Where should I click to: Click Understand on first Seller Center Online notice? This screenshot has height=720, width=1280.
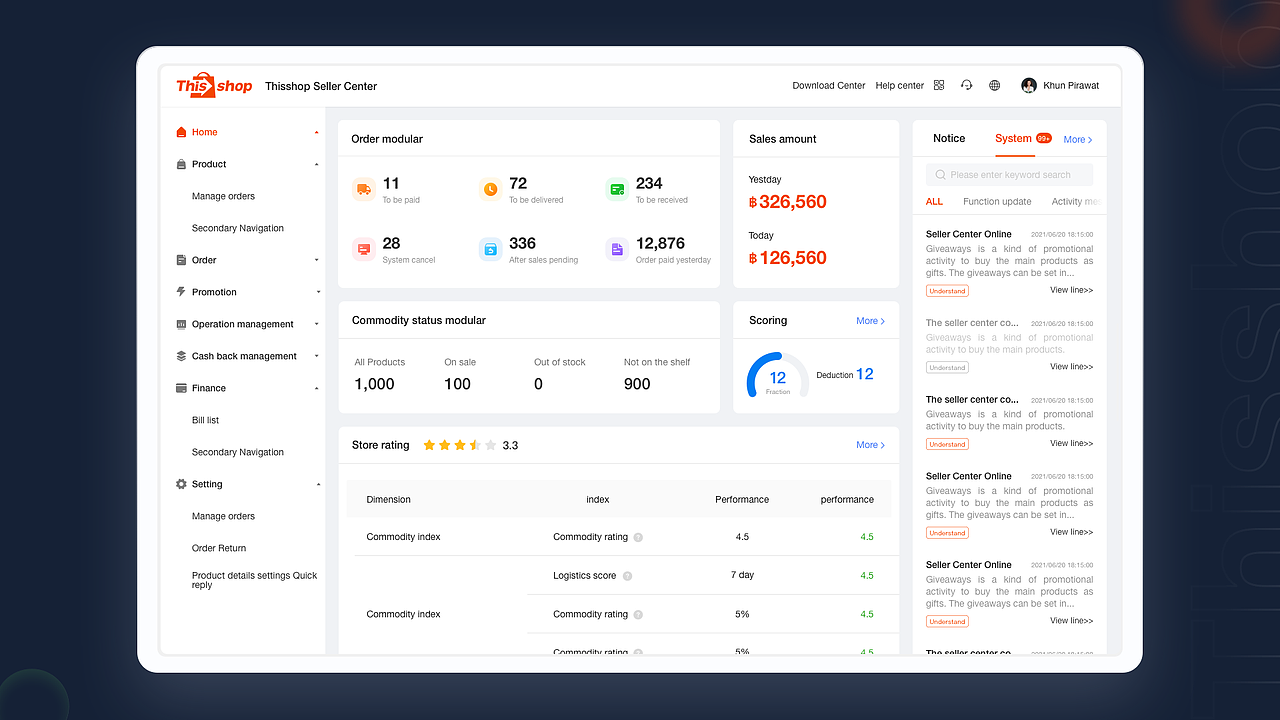pos(947,291)
